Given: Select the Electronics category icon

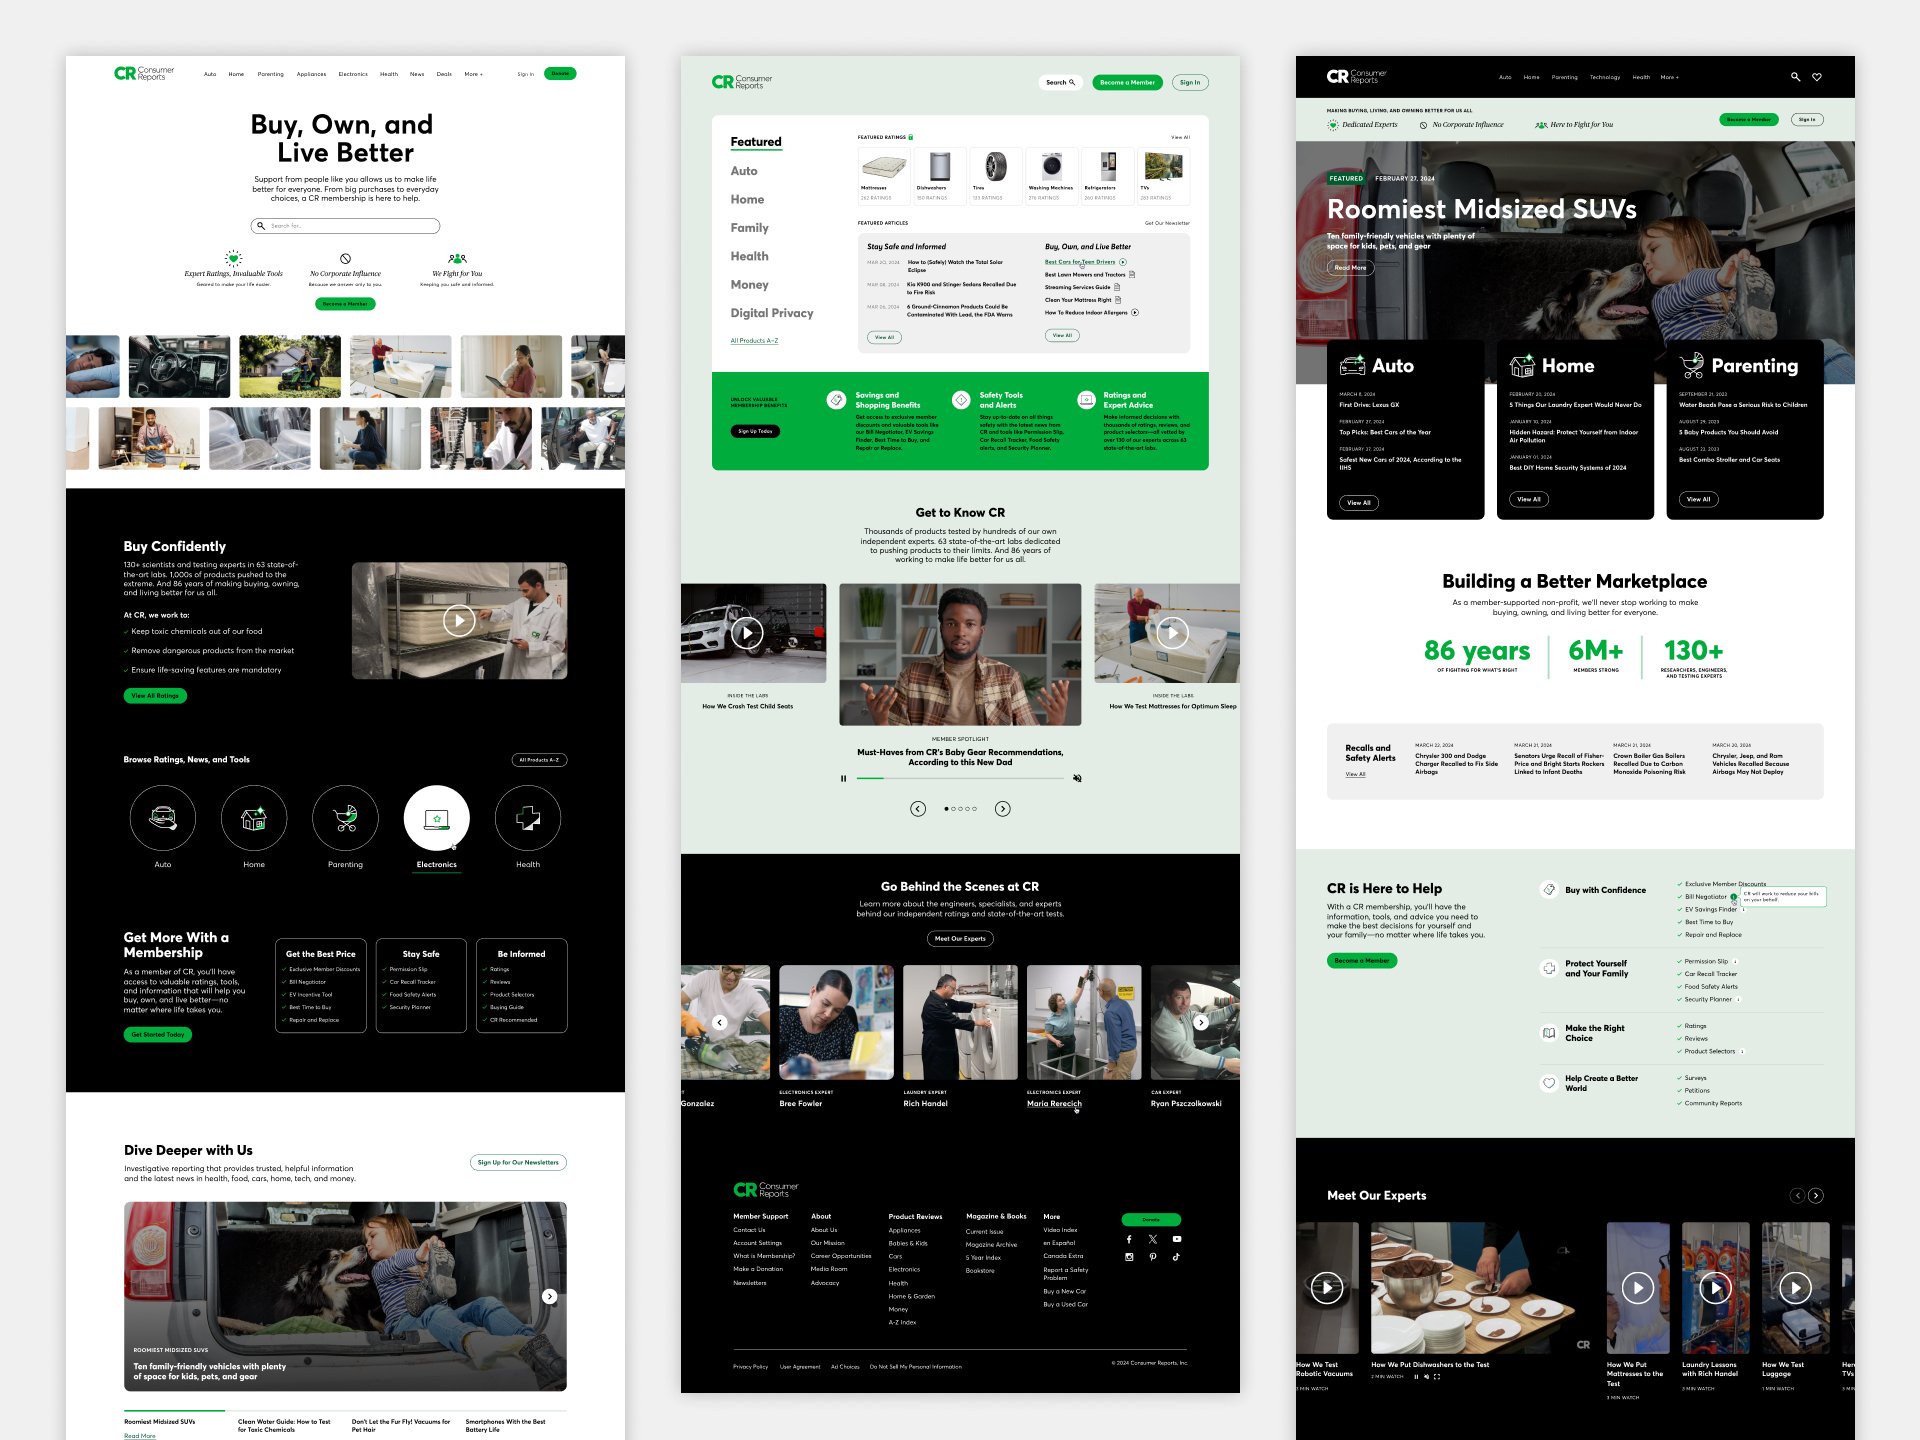Looking at the screenshot, I should (x=435, y=817).
